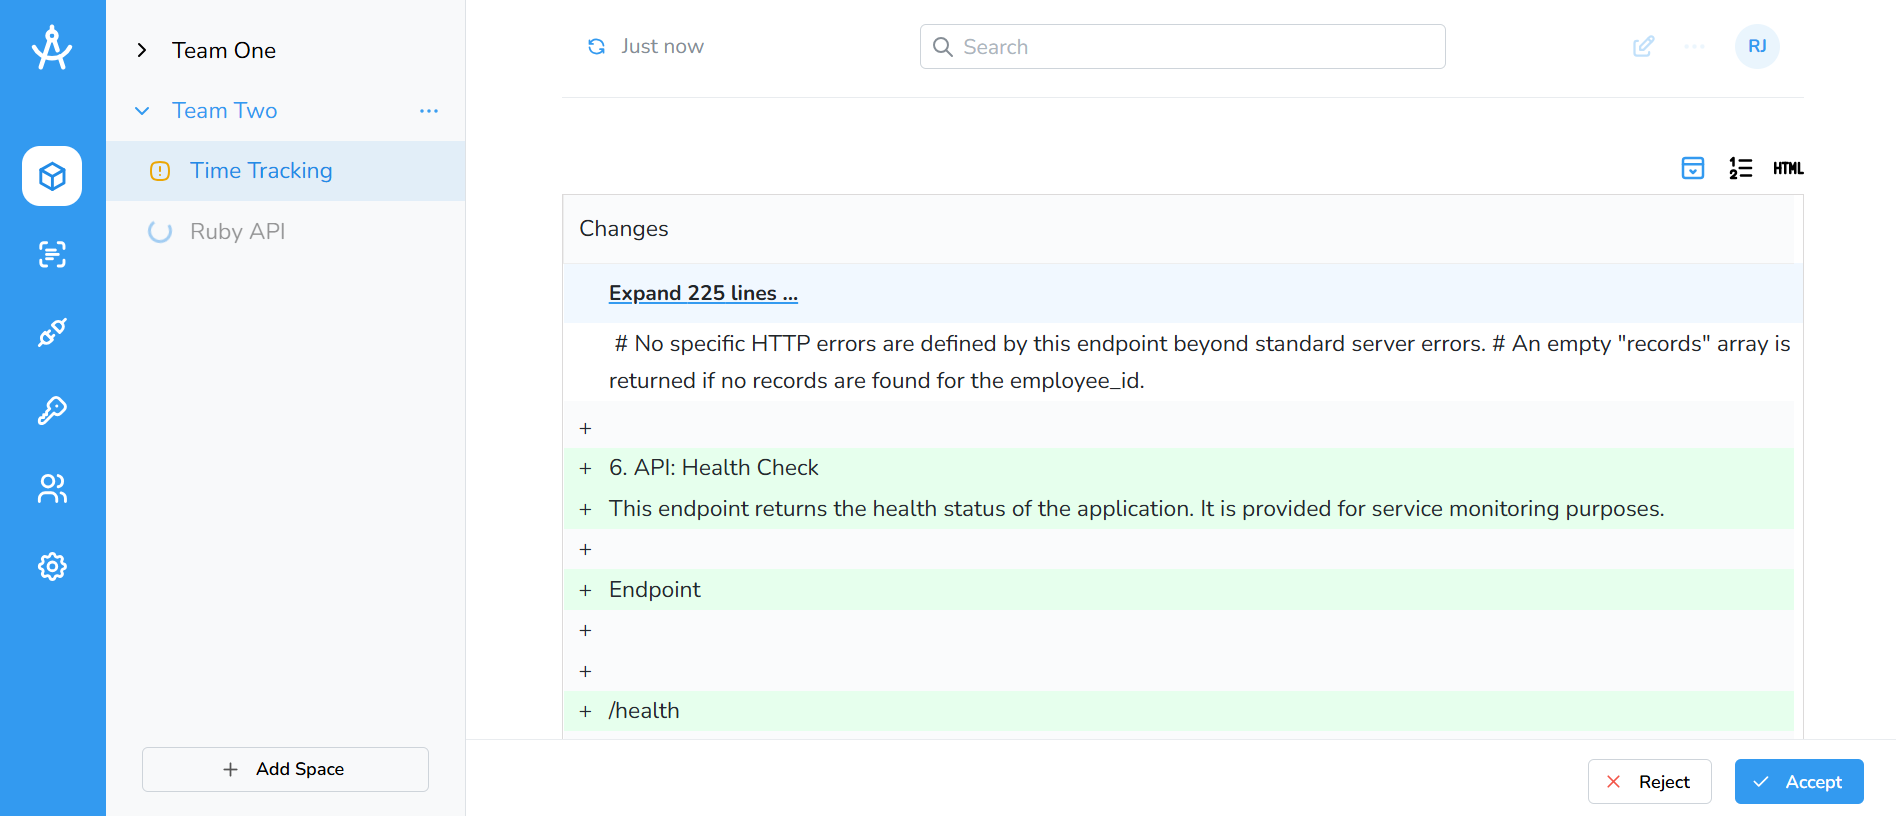This screenshot has width=1896, height=816.
Task: Open the Spaces cube icon
Action: coord(52,176)
